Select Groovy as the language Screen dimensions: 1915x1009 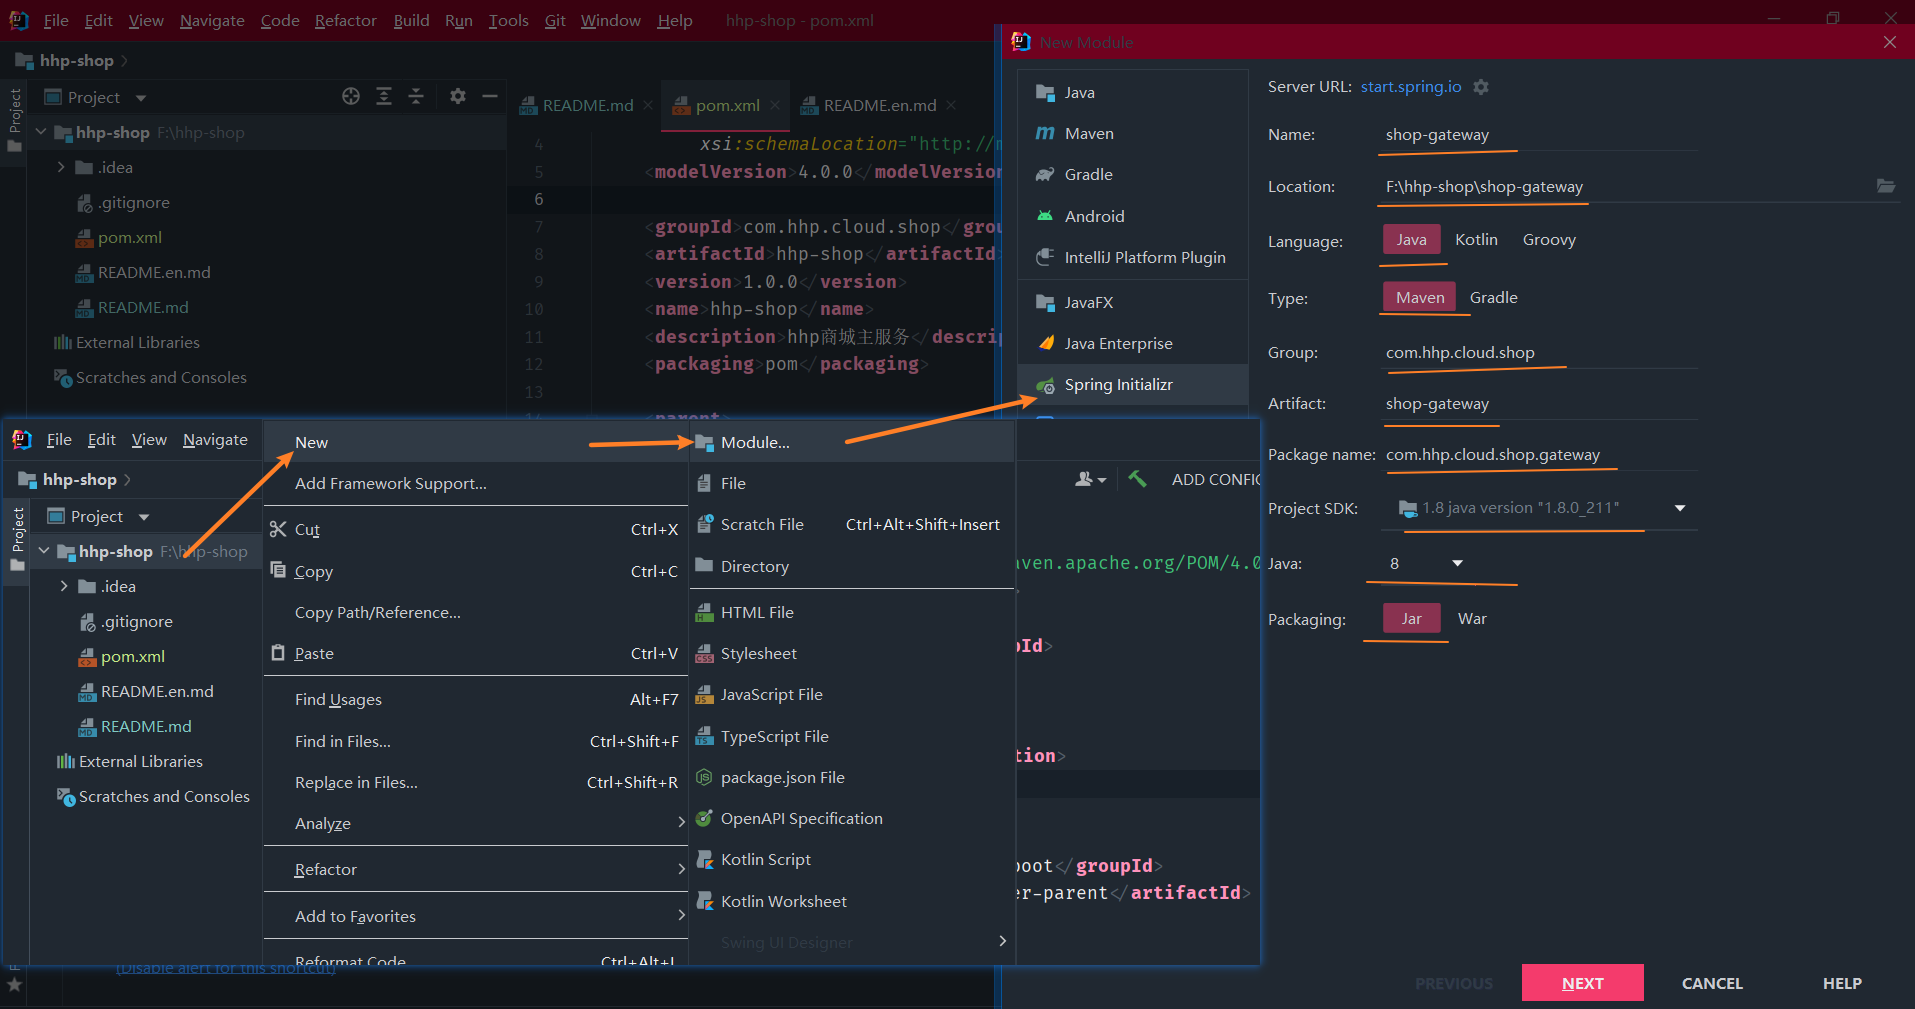tap(1549, 239)
